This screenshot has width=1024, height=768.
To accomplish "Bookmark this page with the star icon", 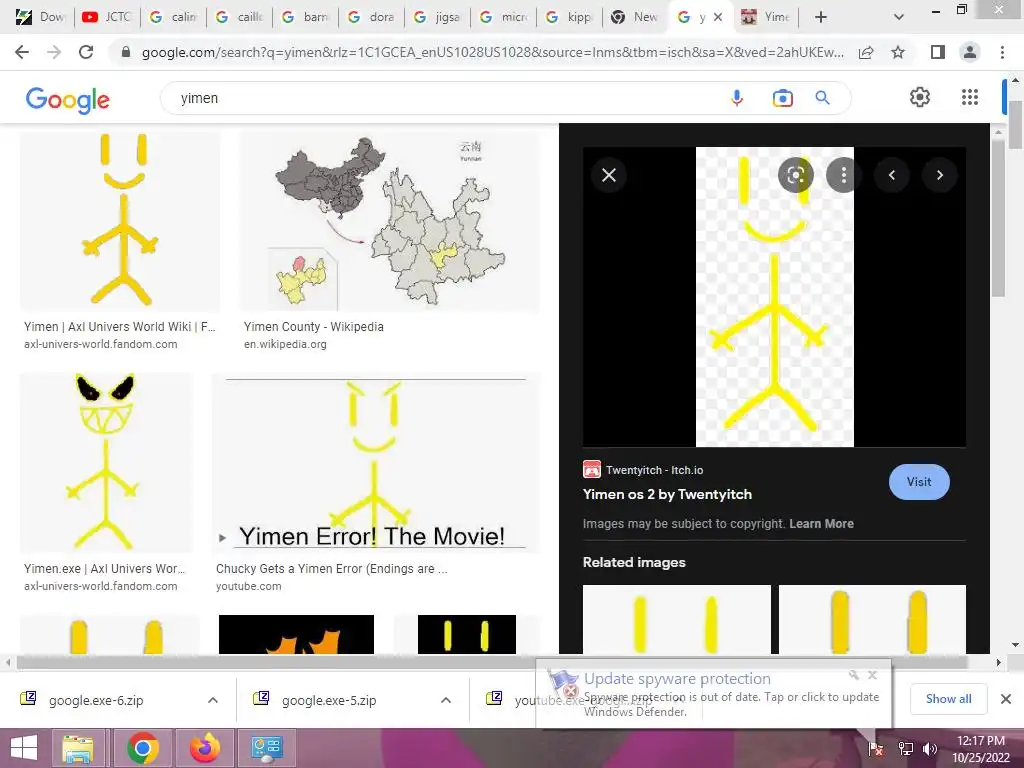I will coord(898,52).
